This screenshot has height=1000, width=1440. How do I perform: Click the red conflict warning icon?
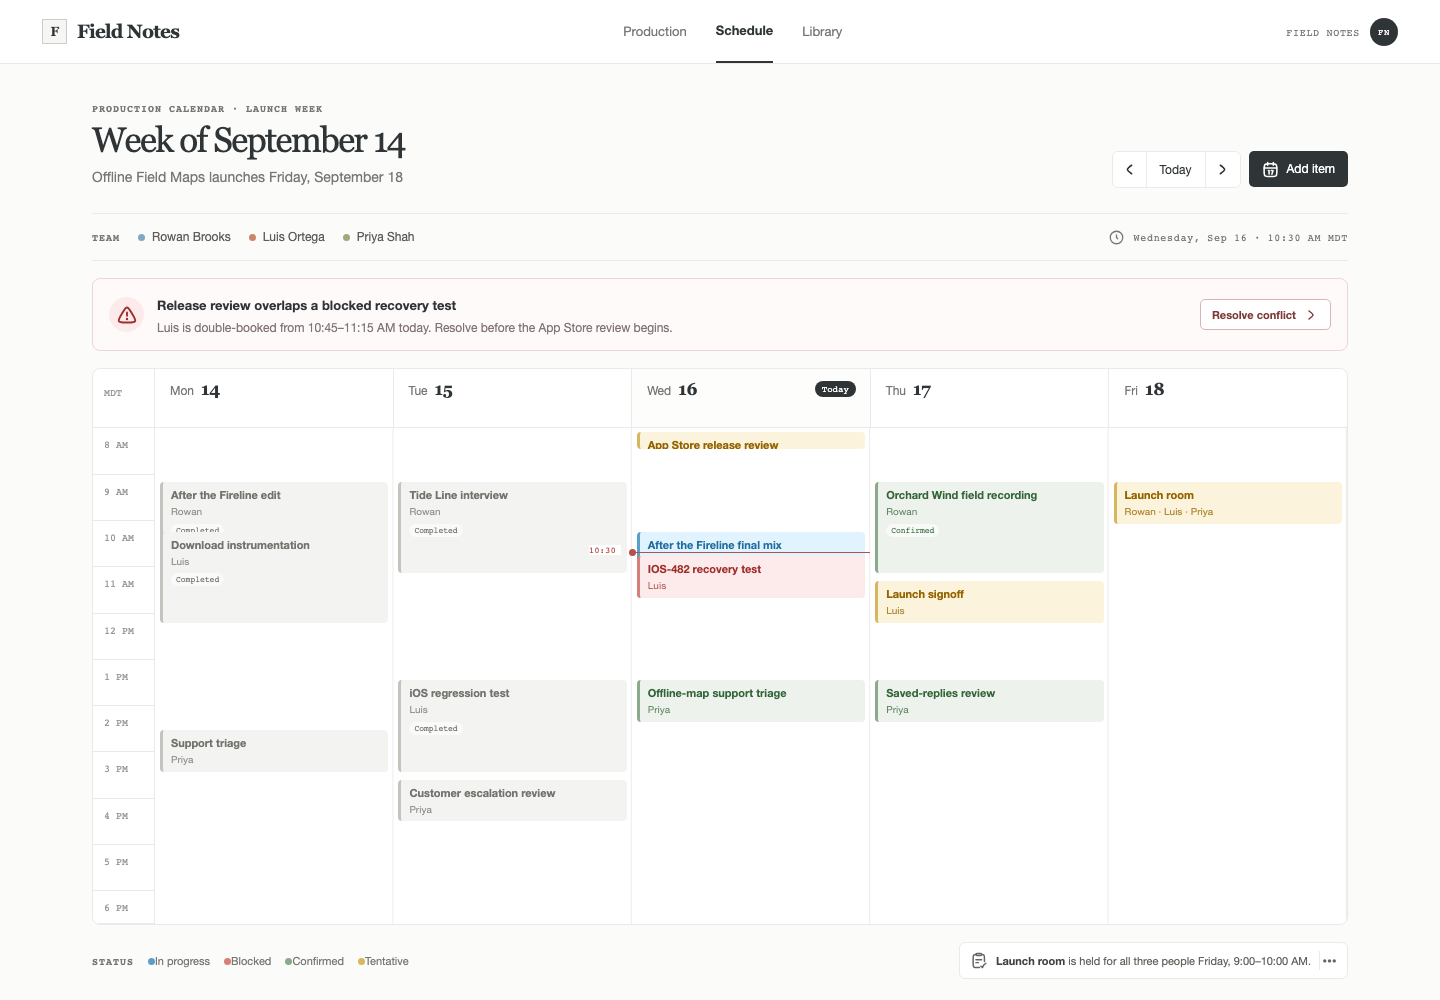pos(127,315)
